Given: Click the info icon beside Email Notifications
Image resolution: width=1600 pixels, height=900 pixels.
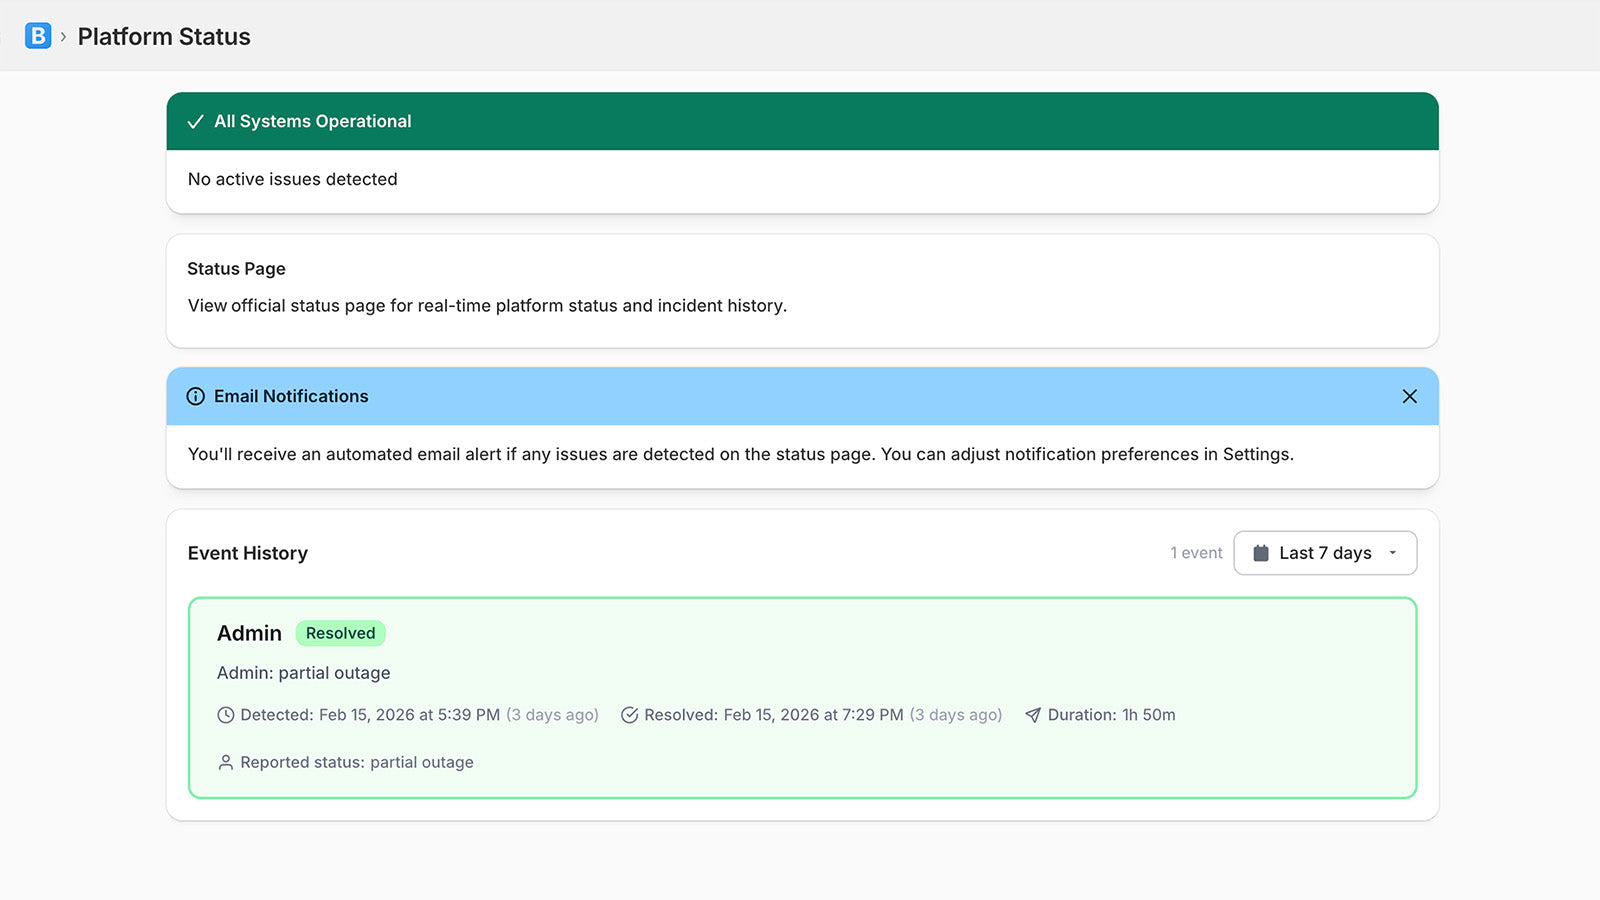Looking at the screenshot, I should 196,397.
